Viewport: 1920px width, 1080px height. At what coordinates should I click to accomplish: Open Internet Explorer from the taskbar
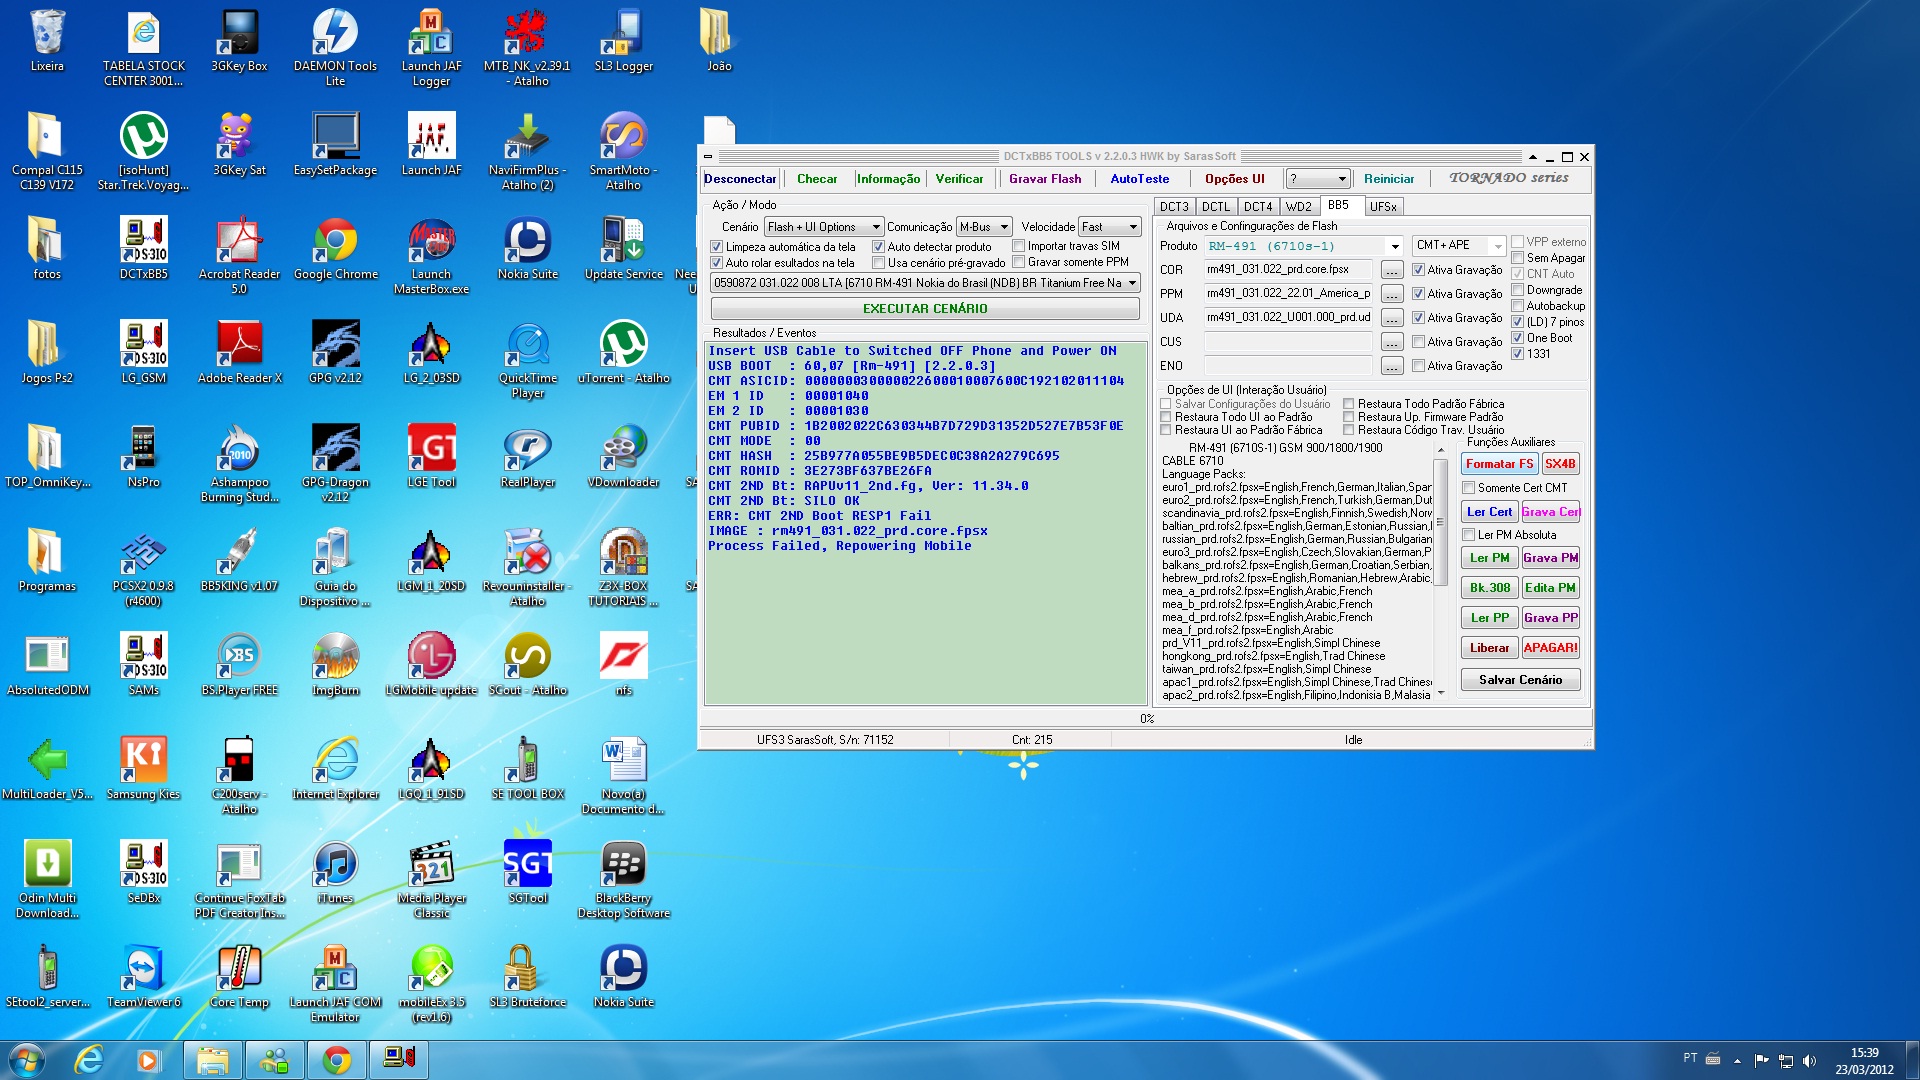pyautogui.click(x=89, y=1060)
